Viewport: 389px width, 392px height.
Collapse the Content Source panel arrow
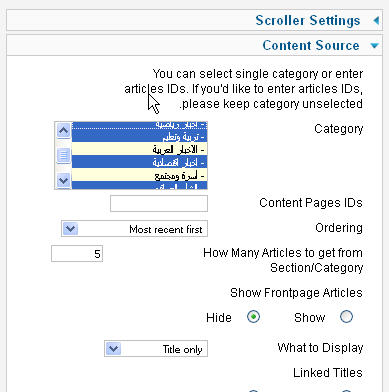pos(375,46)
